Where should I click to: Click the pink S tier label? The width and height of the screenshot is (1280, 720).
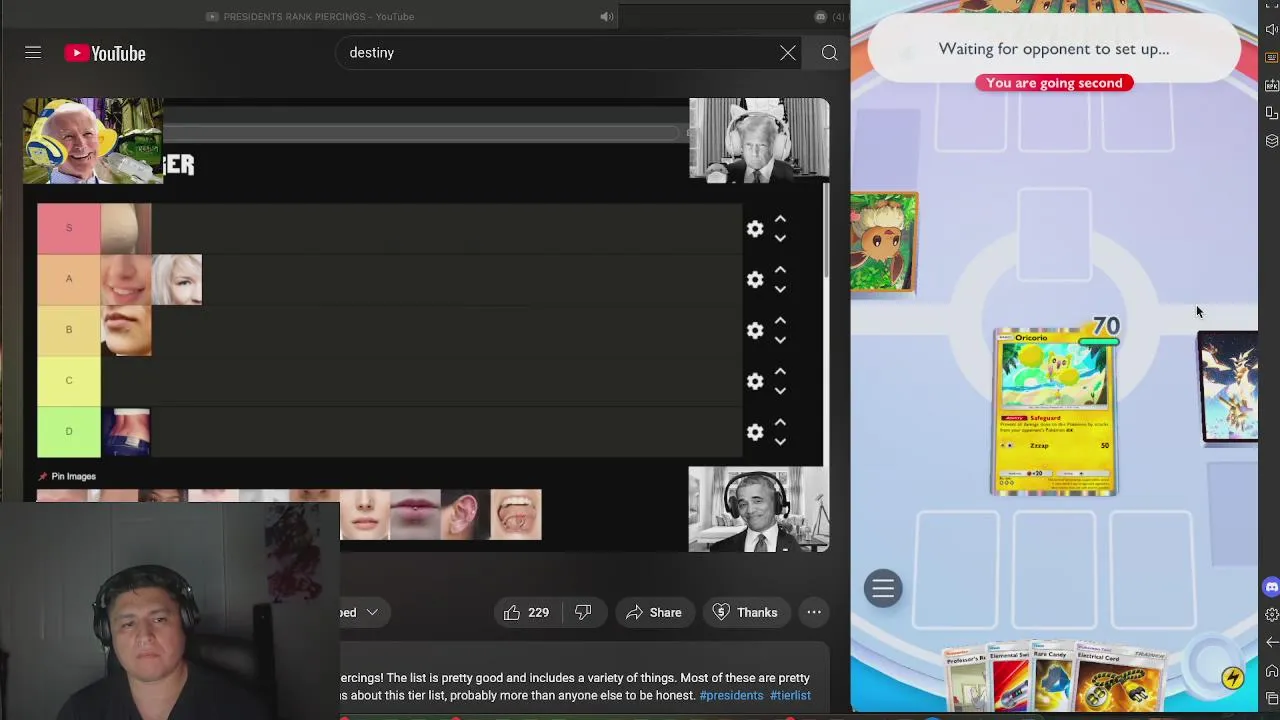(69, 229)
